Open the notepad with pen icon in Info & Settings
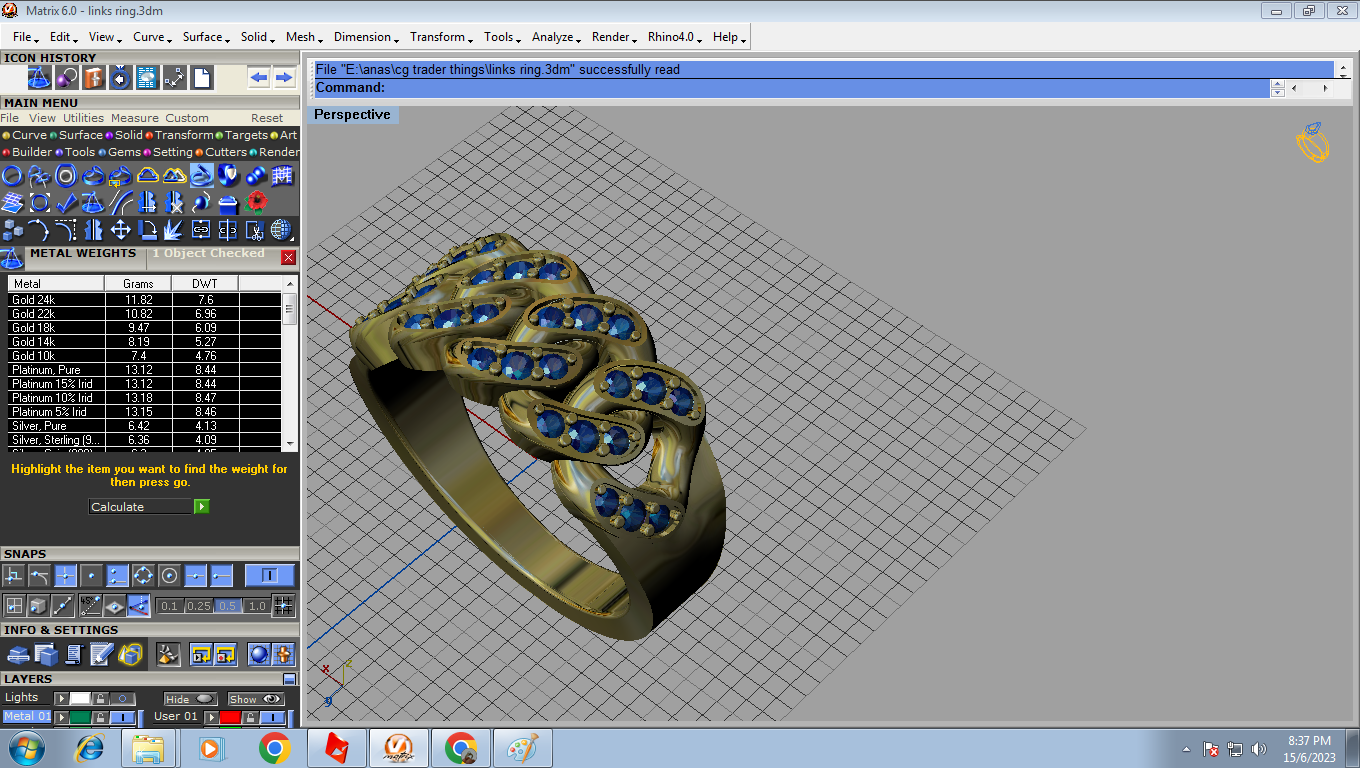Image resolution: width=1360 pixels, height=768 pixels. [x=102, y=654]
